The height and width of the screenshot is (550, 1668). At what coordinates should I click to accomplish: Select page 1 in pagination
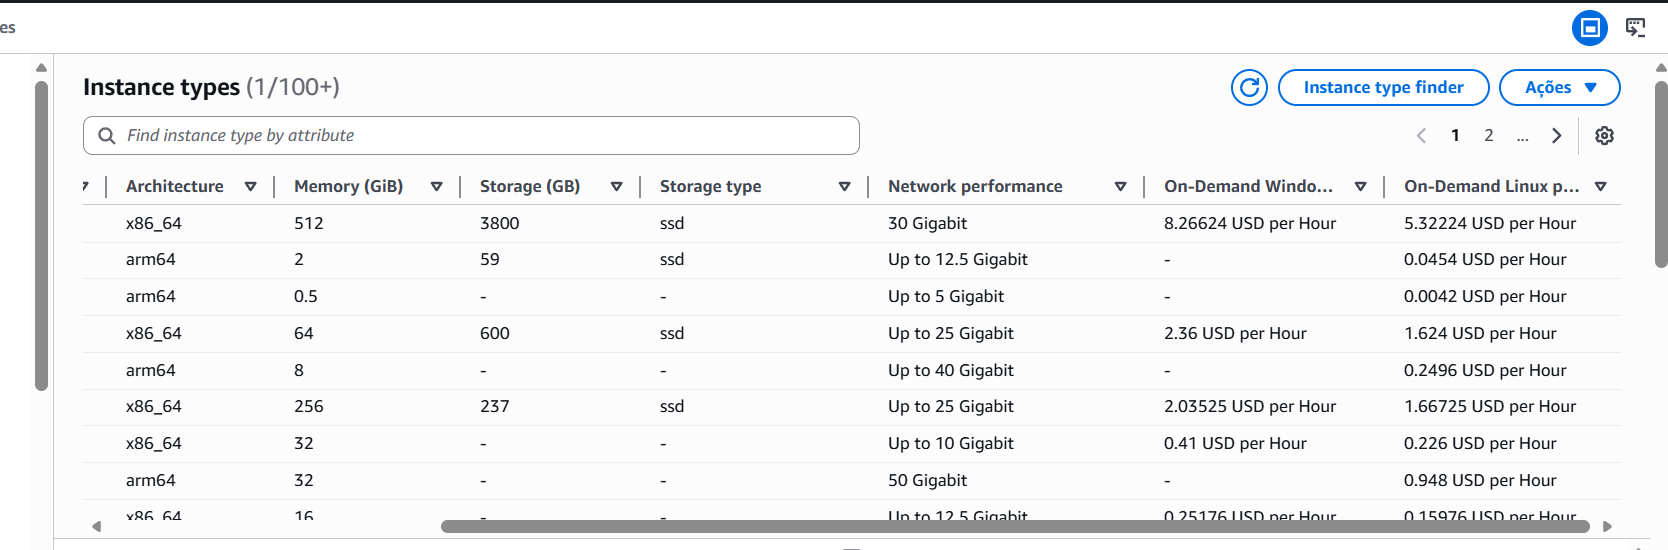click(1455, 136)
